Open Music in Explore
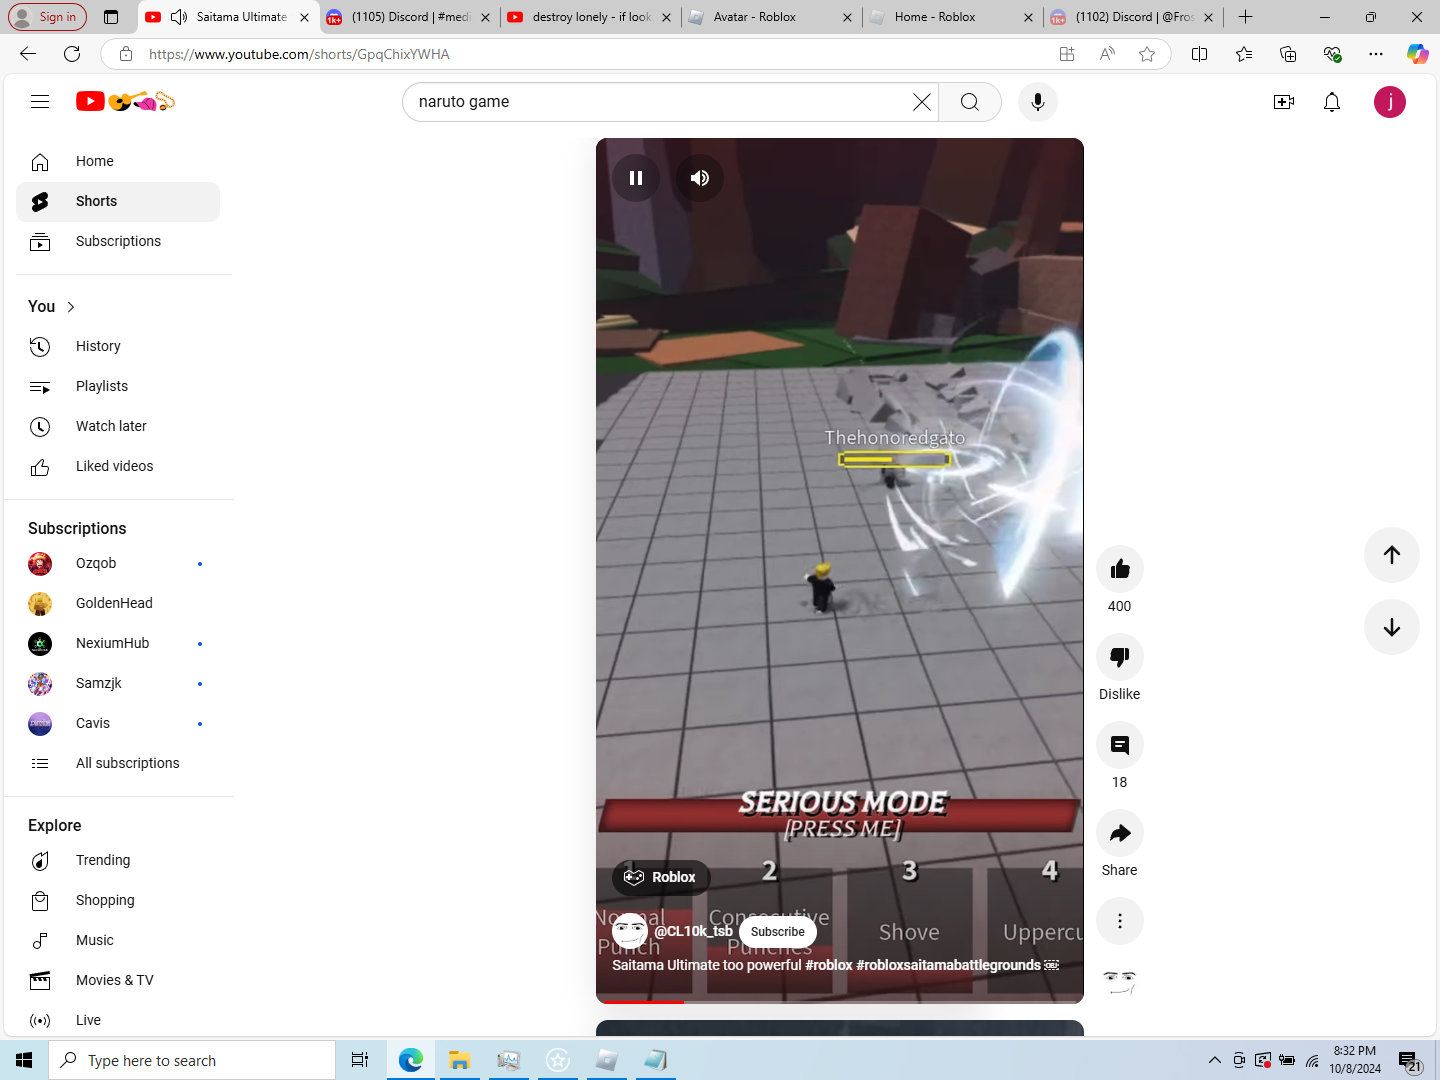The image size is (1440, 1080). [x=118, y=940]
